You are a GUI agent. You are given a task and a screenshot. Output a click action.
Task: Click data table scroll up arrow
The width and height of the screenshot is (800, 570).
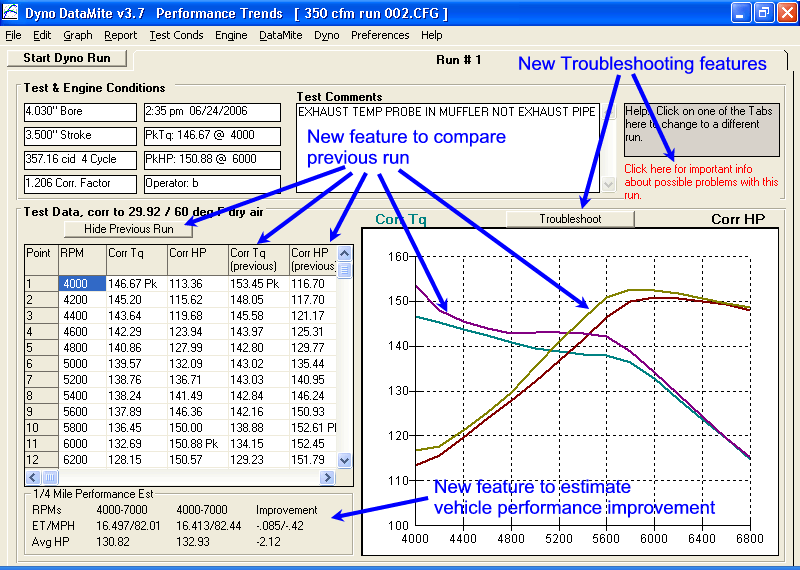[344, 253]
